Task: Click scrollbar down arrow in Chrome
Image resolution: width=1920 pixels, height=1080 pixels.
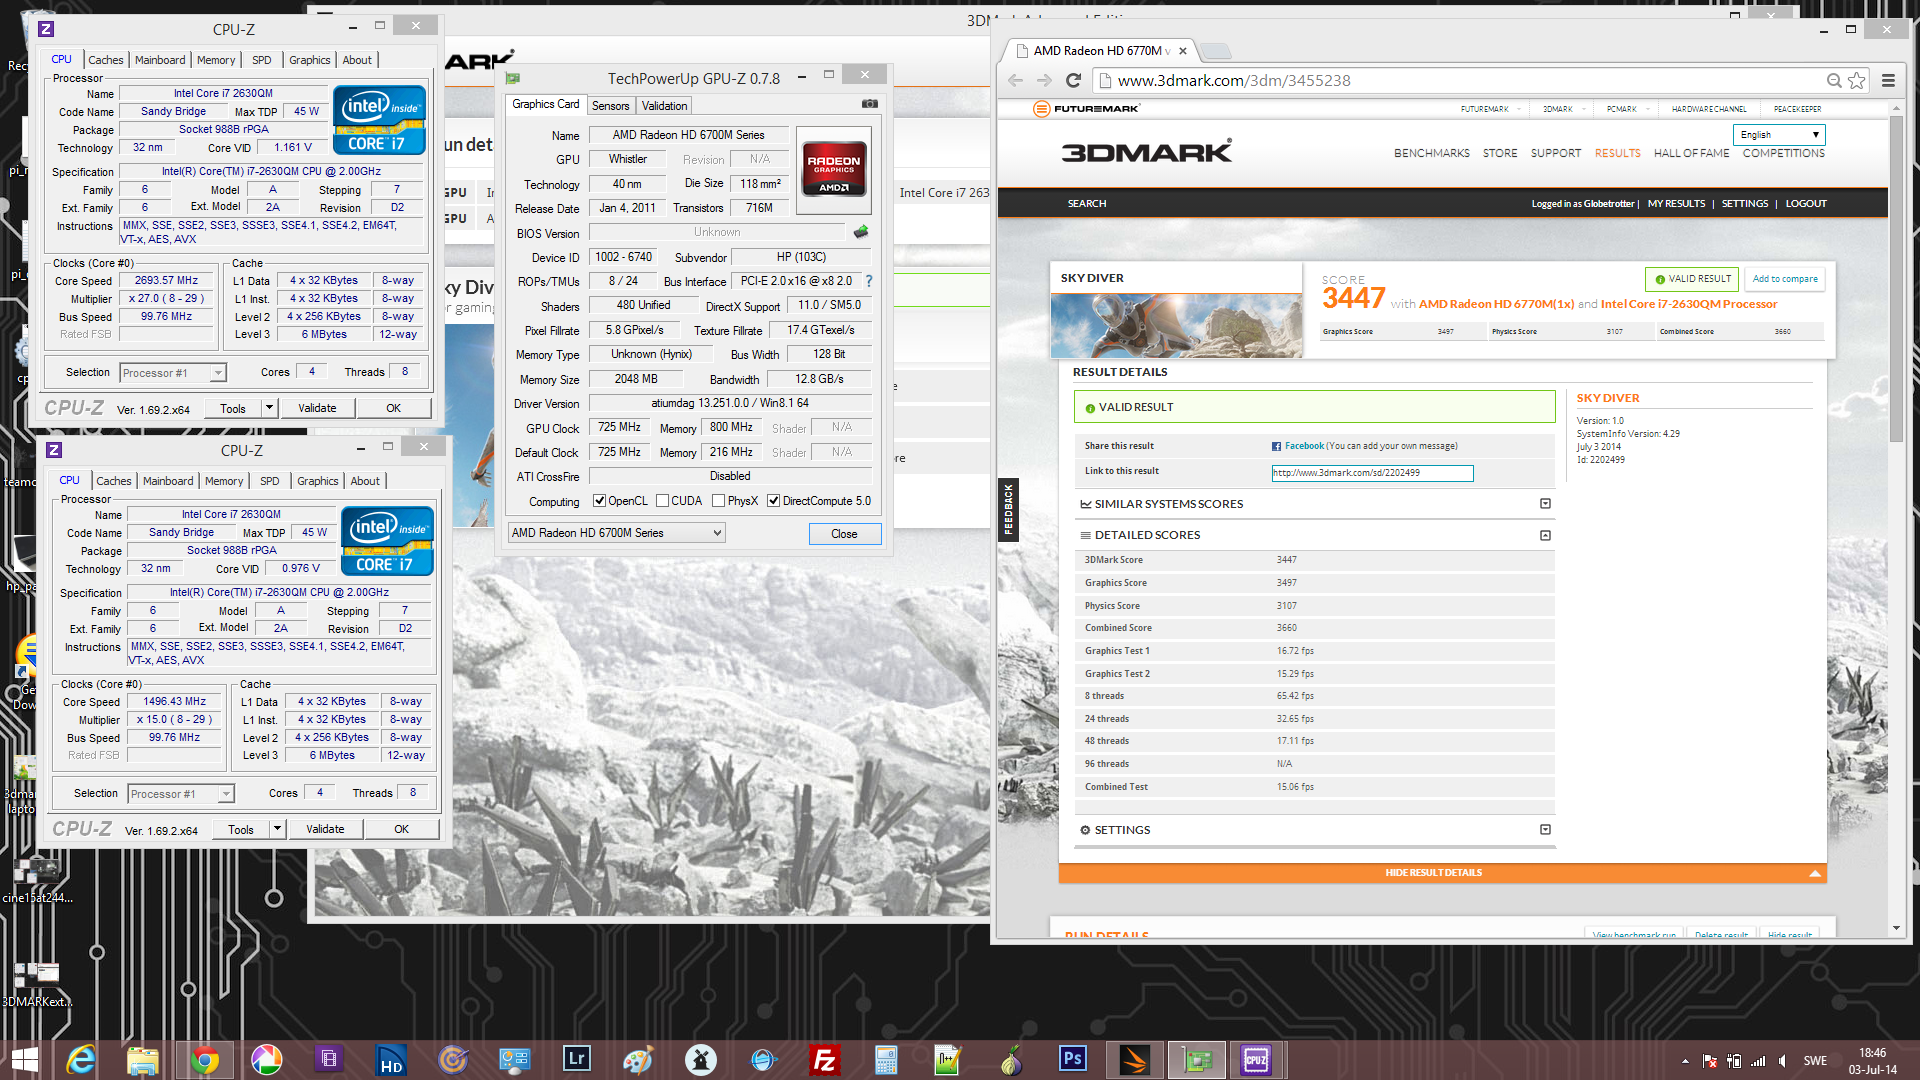Action: pos(1896,928)
